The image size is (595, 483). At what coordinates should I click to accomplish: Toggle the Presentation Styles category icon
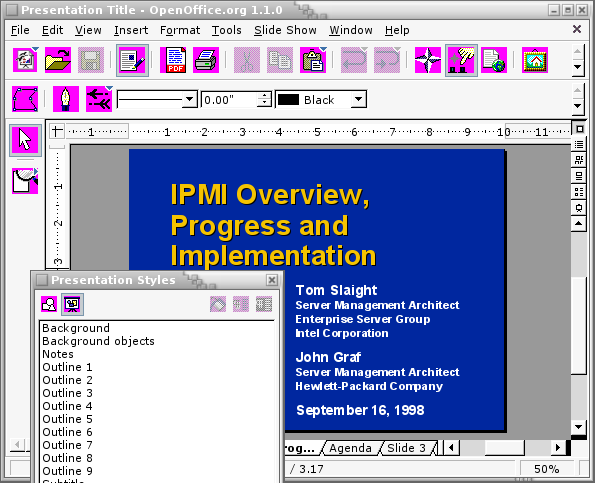click(x=72, y=304)
